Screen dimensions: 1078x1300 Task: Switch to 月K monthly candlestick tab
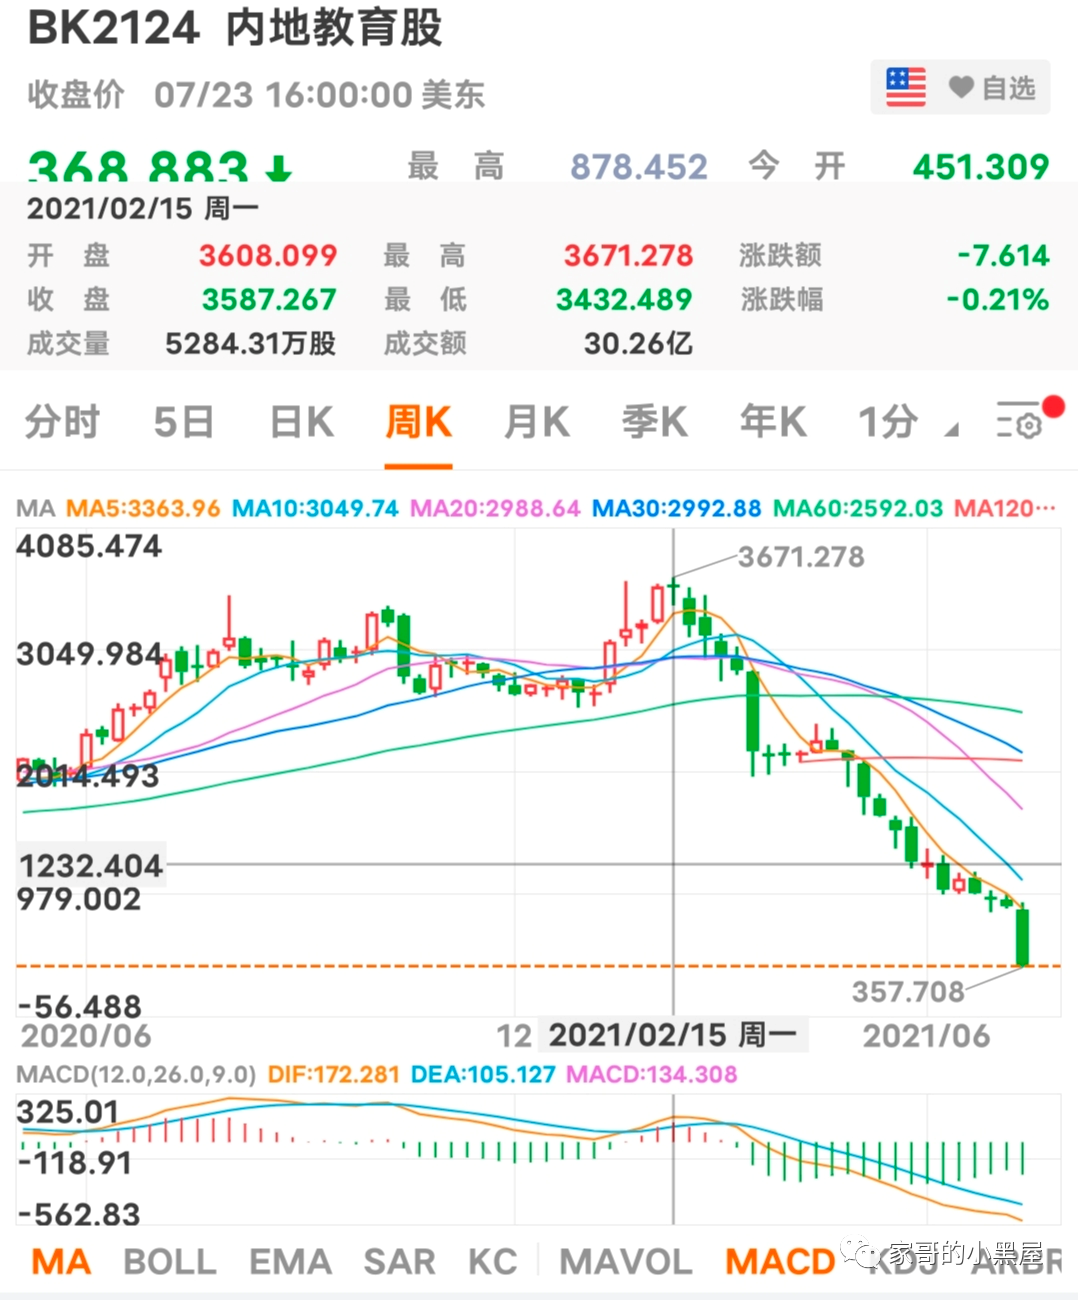[536, 422]
